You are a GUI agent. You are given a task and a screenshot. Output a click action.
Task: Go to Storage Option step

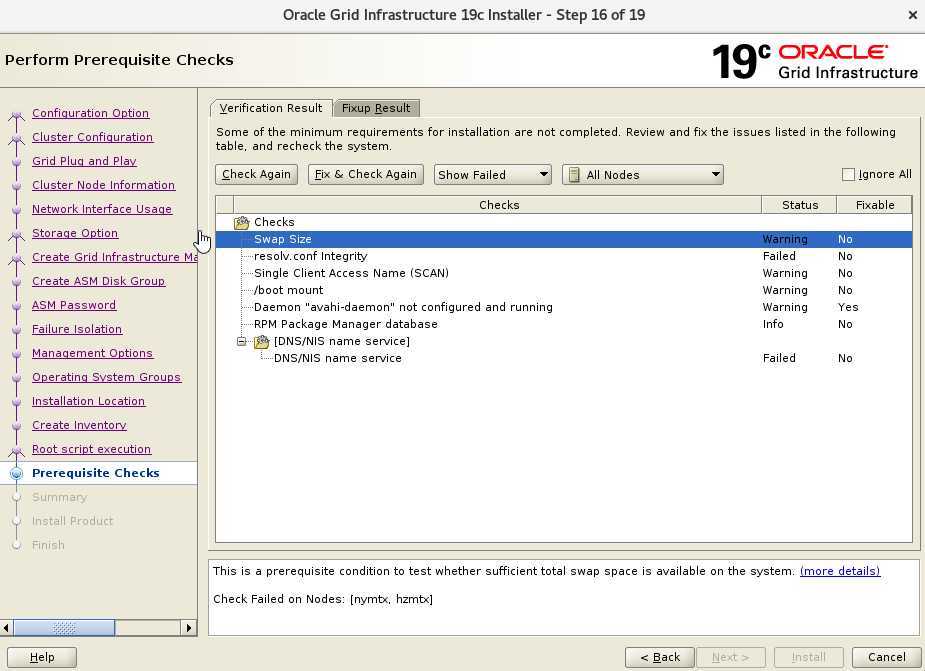pyautogui.click(x=75, y=233)
